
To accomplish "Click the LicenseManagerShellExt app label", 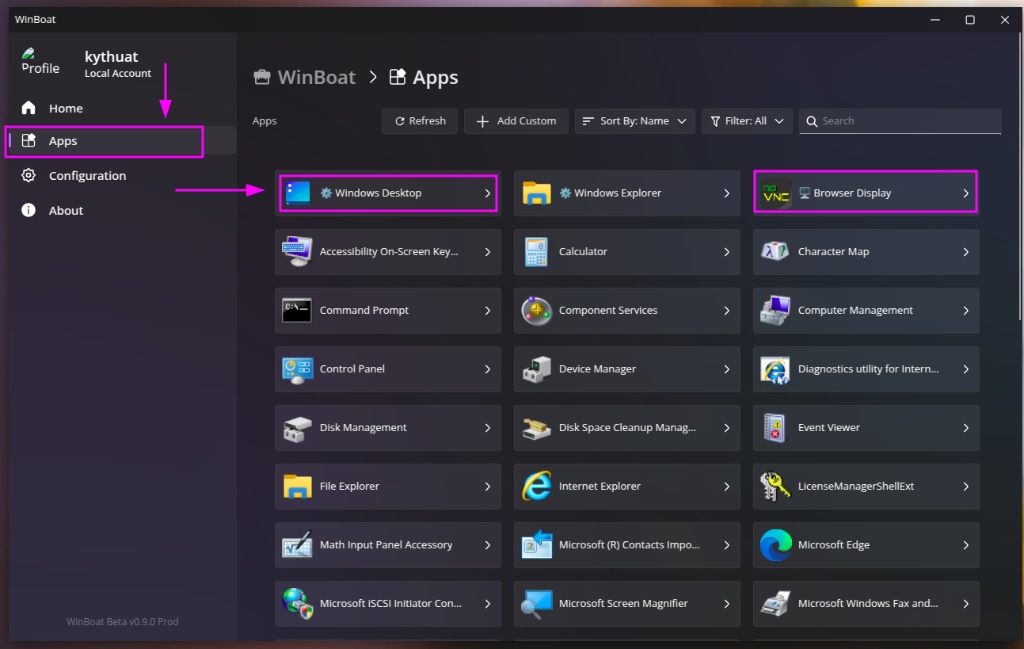I will [856, 486].
